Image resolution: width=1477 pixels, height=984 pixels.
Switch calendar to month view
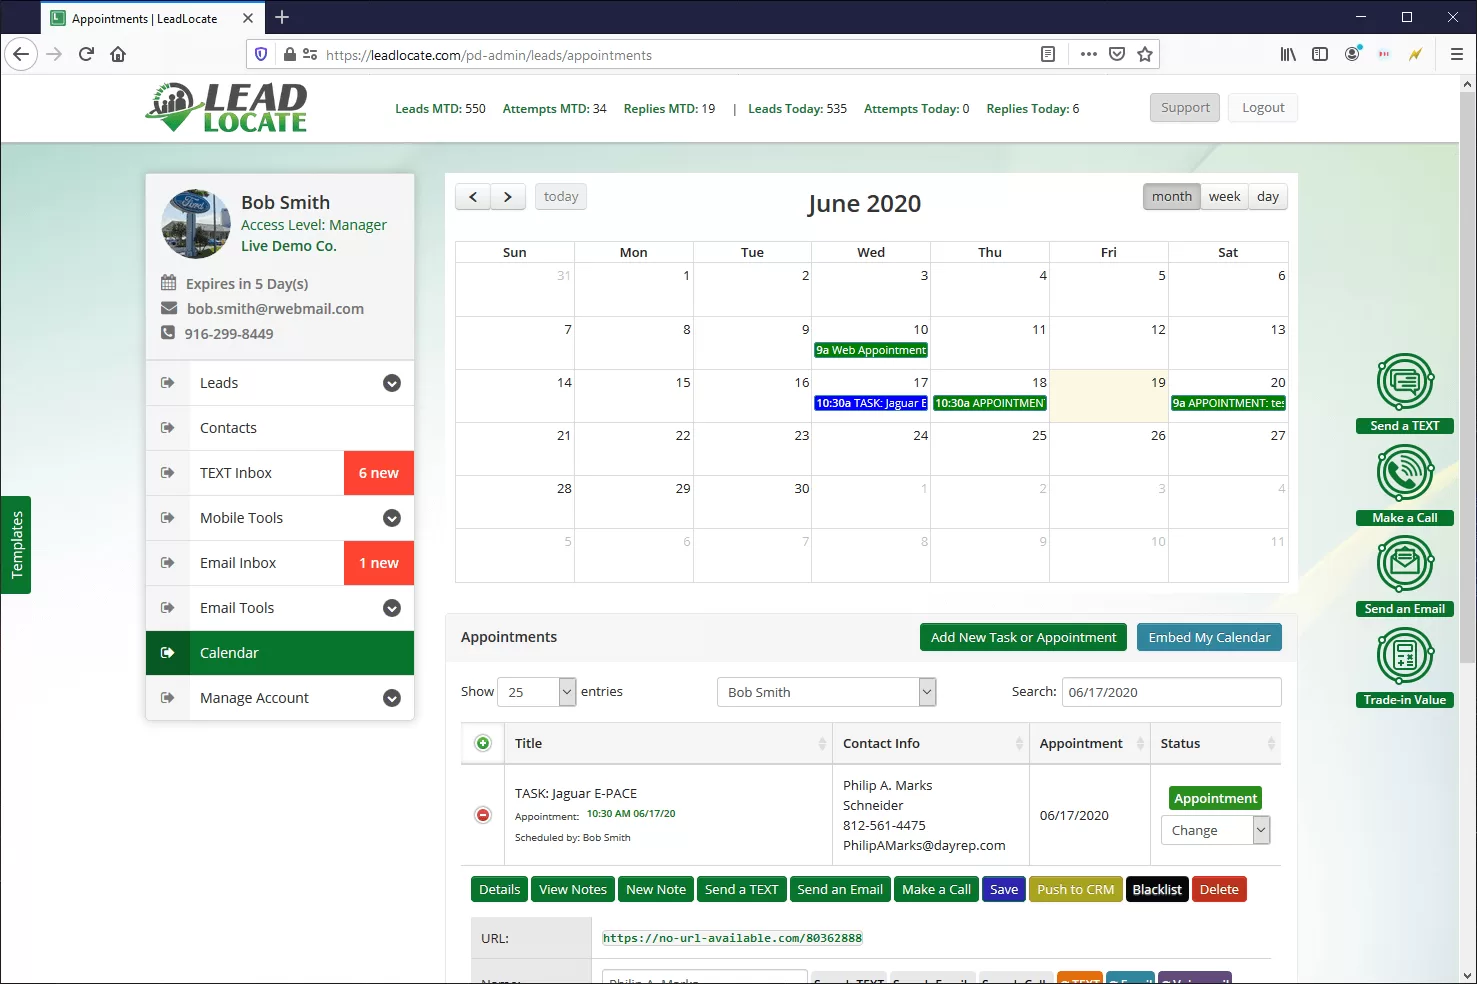[1172, 197]
